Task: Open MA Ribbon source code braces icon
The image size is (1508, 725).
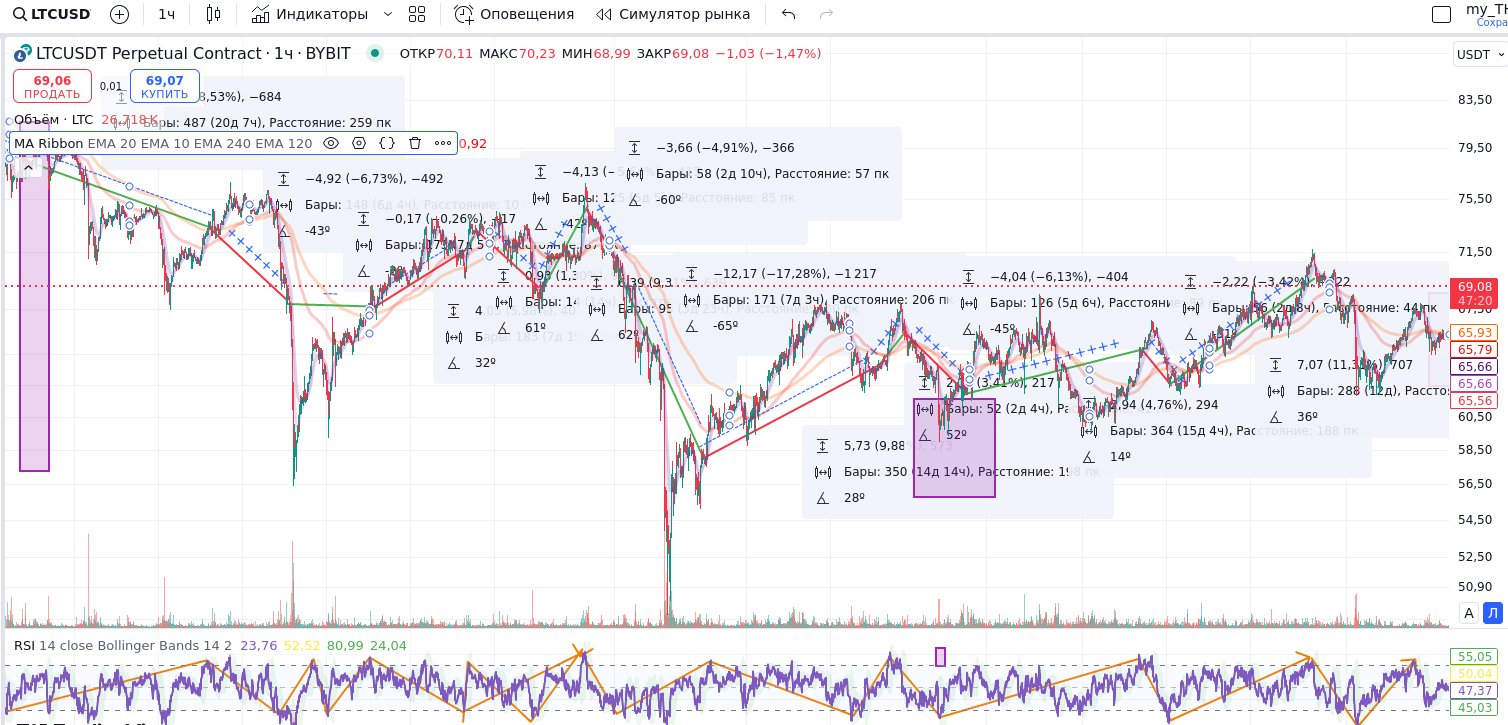Action: [387, 143]
